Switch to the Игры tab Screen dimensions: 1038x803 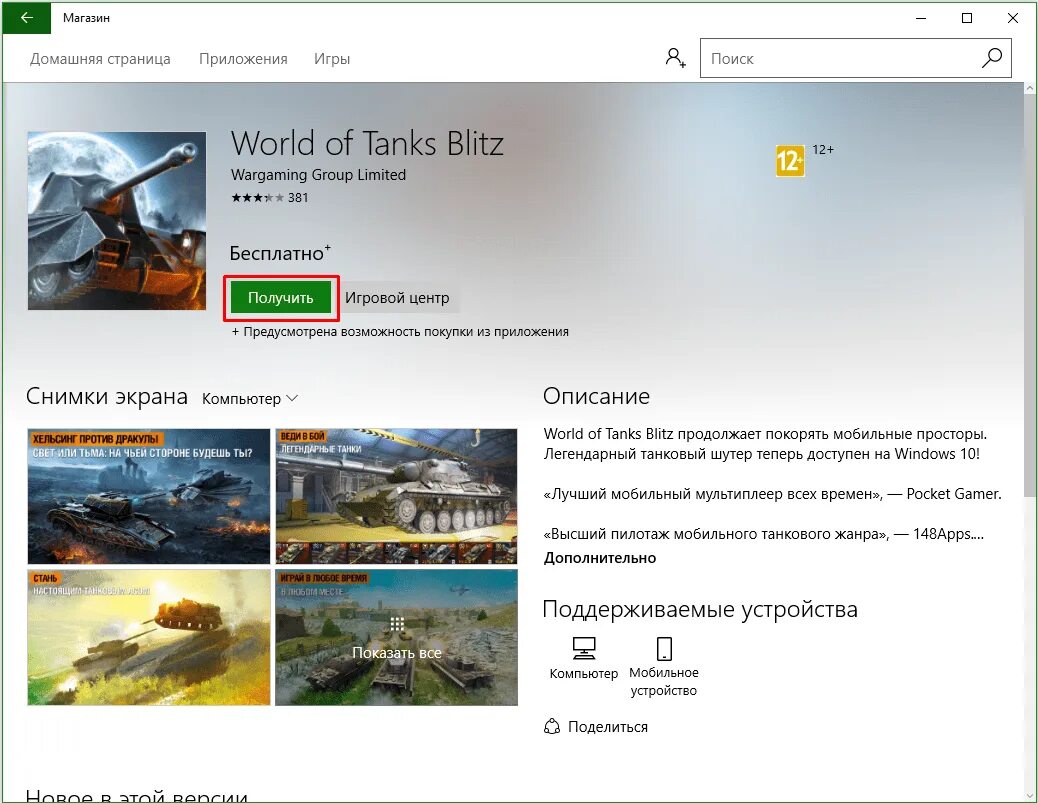(x=332, y=59)
